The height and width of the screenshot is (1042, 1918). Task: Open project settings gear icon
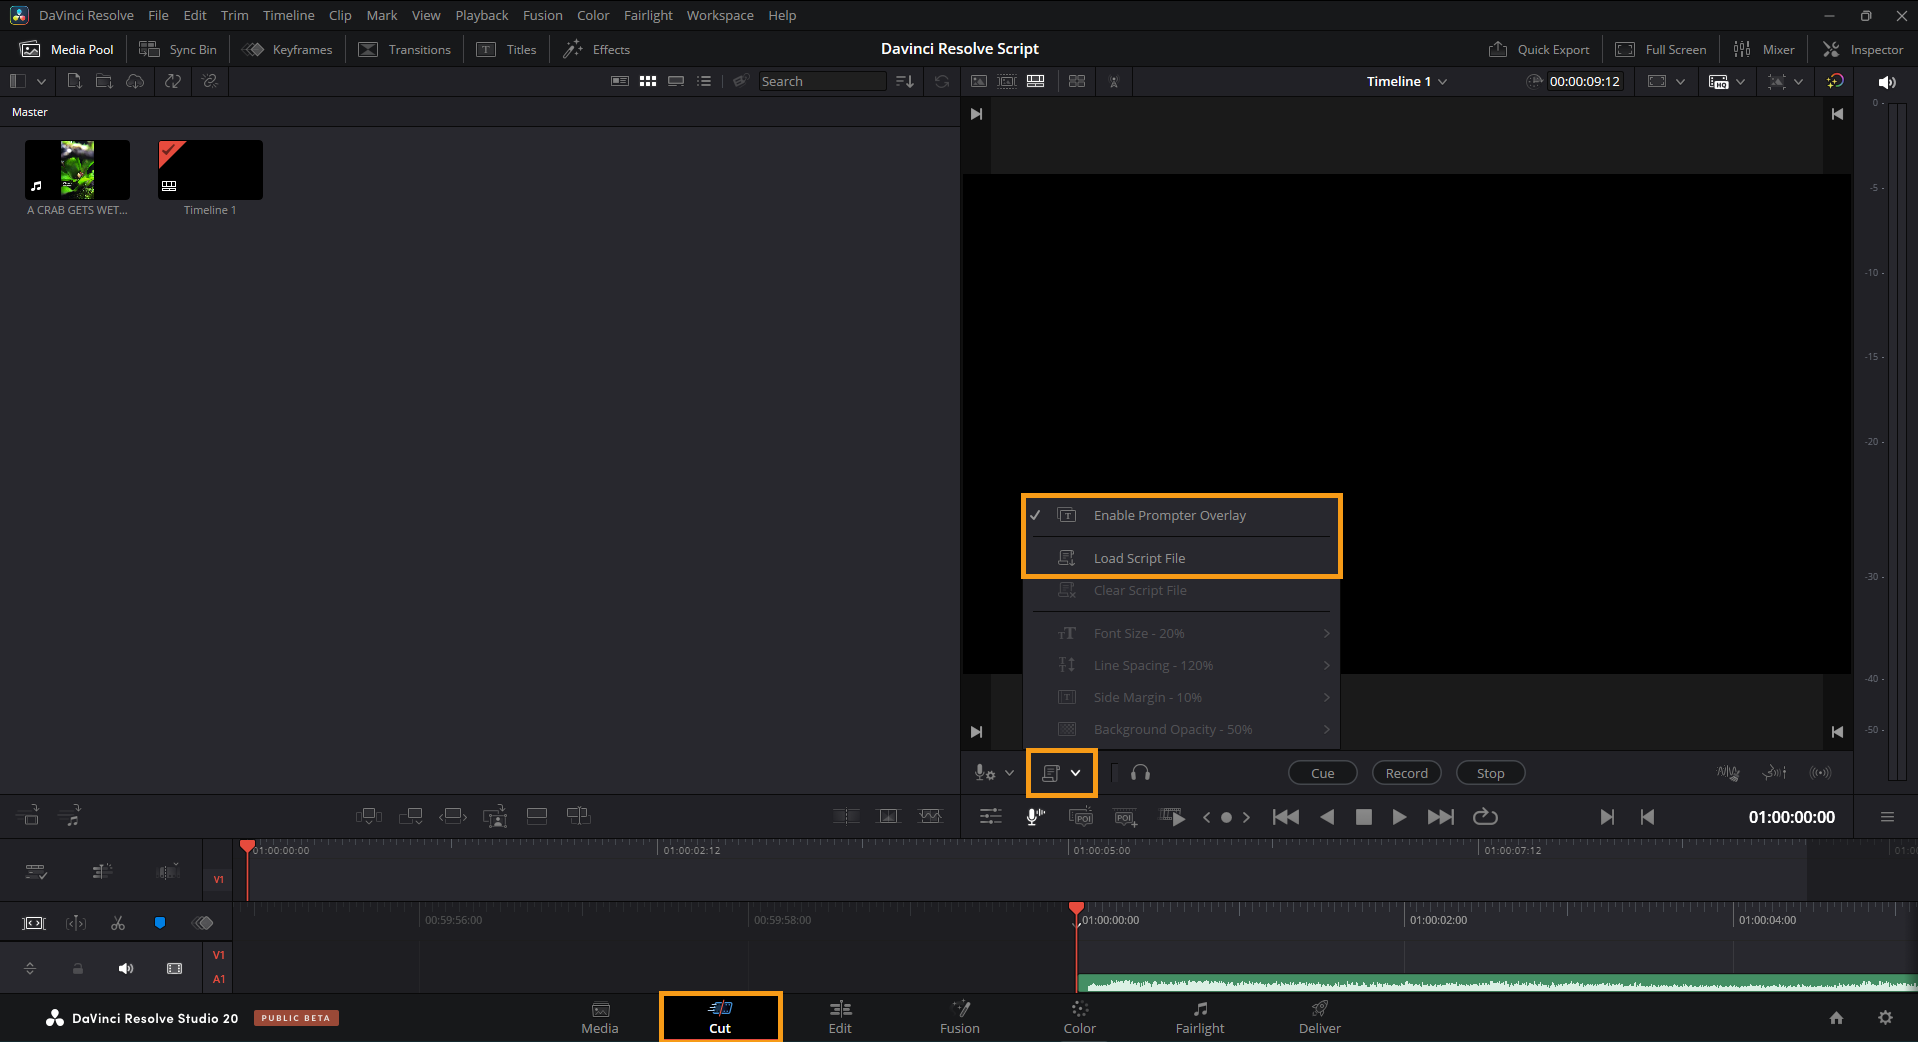tap(1885, 1017)
